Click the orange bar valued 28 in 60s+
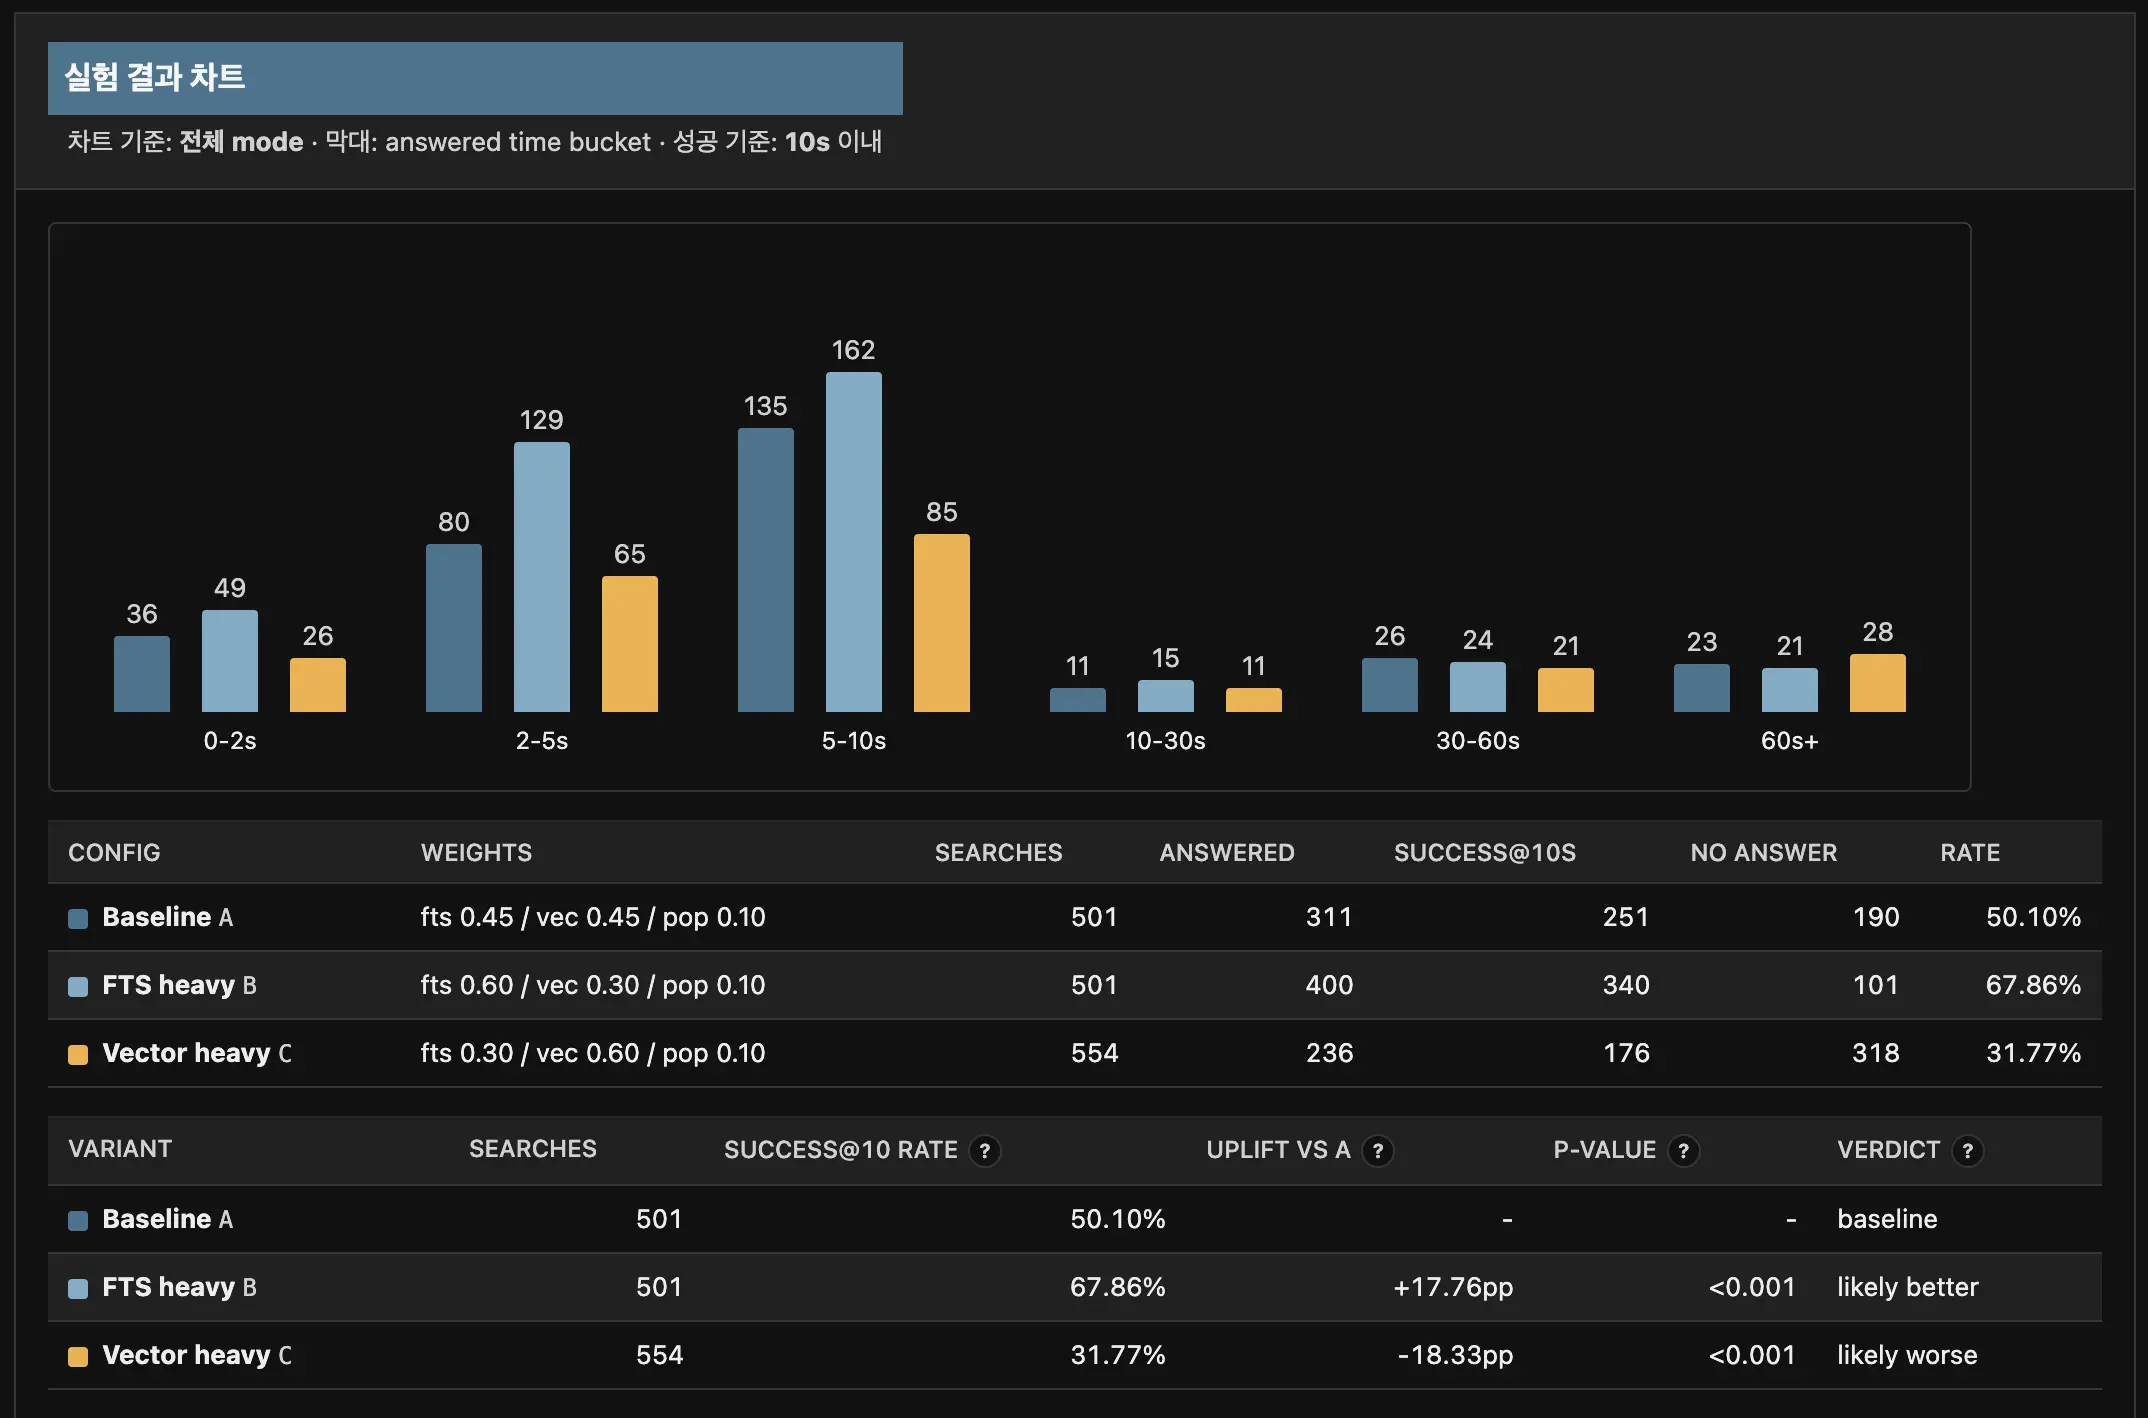Screen dimensions: 2148x1418 click(1878, 683)
